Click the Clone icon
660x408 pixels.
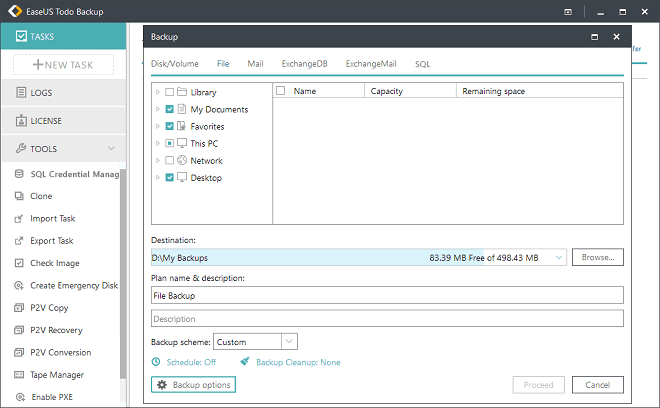point(19,196)
